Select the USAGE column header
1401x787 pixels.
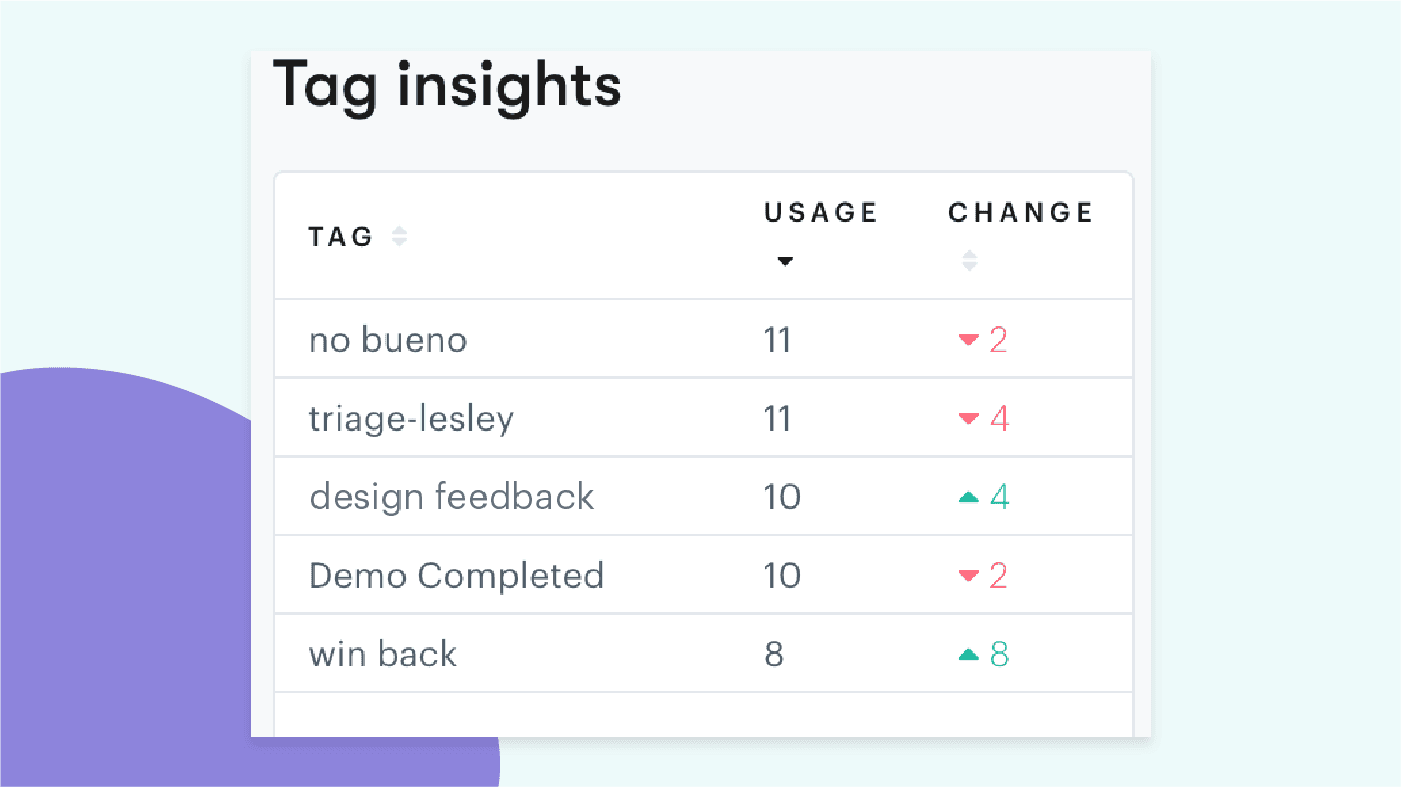pyautogui.click(x=820, y=213)
